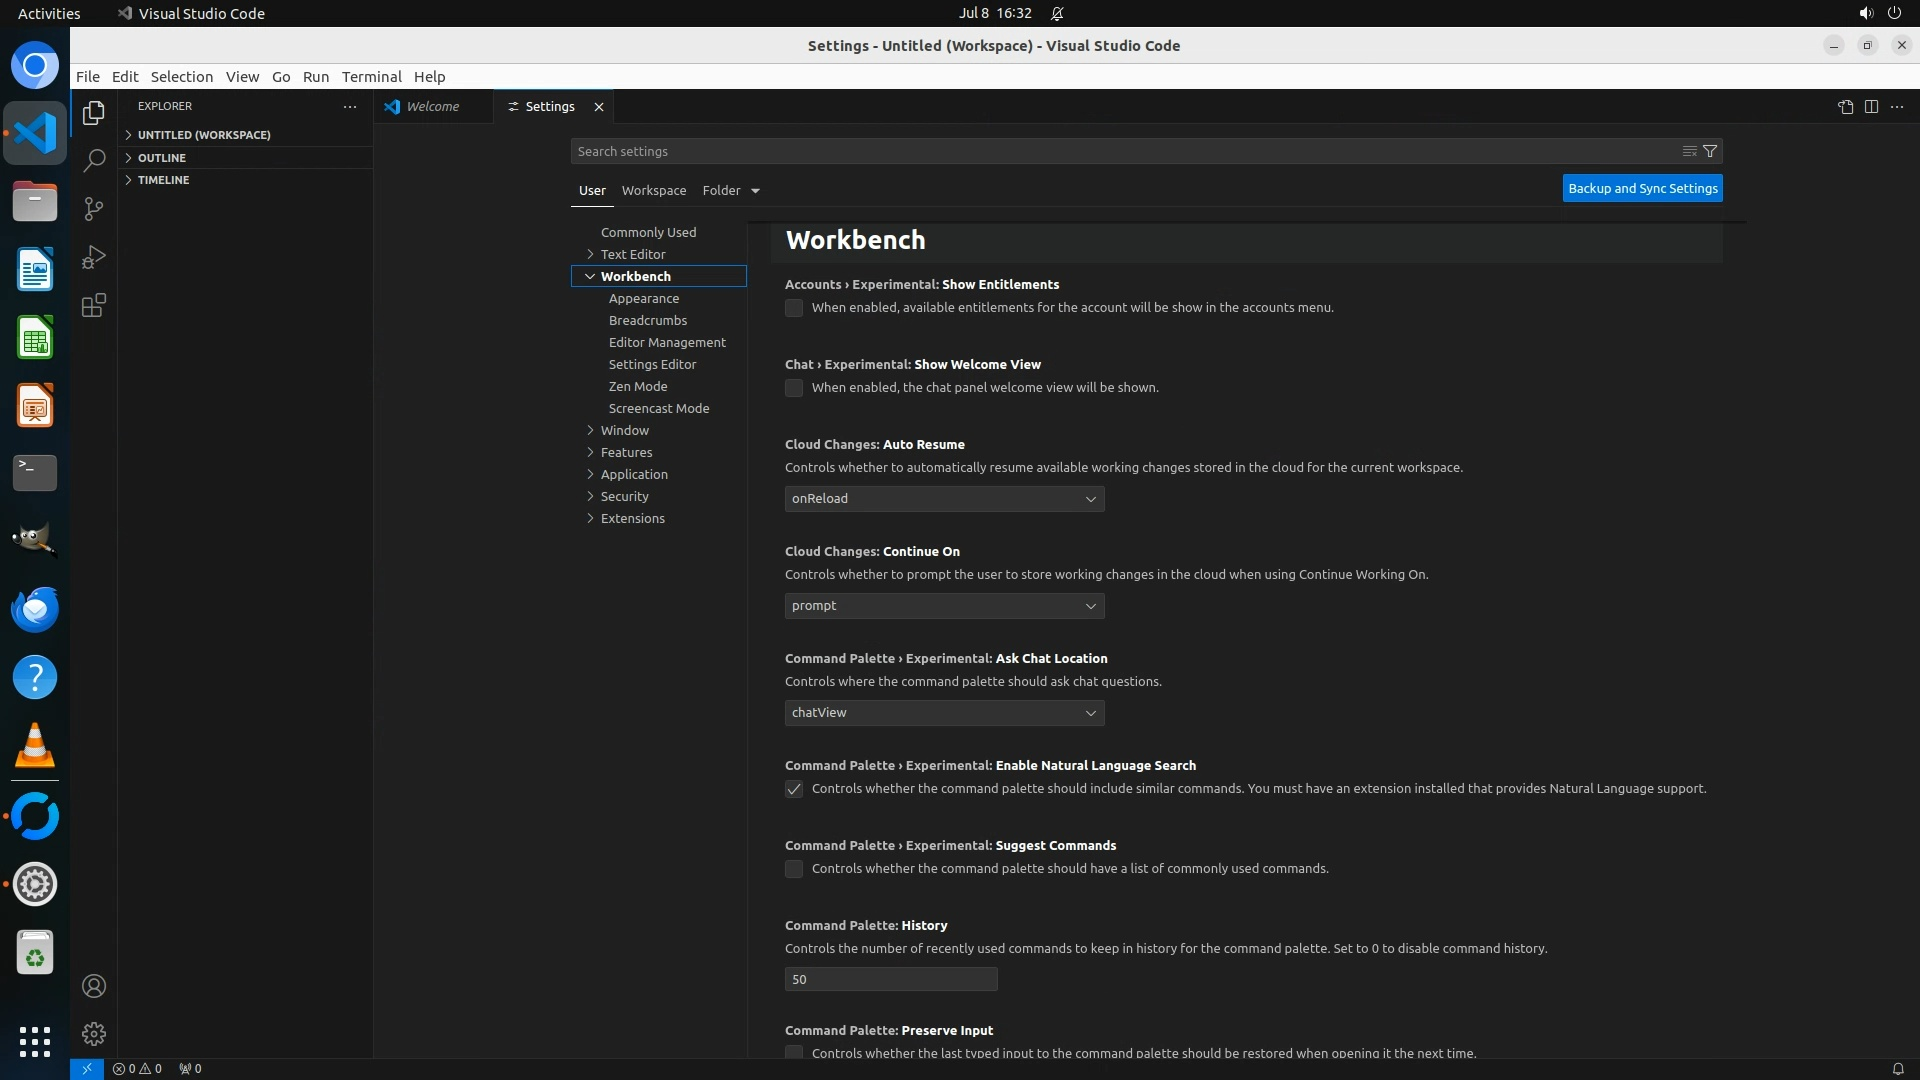Uncheck Enable Natural Language Search
Image resolution: width=1920 pixels, height=1080 pixels.
(794, 789)
